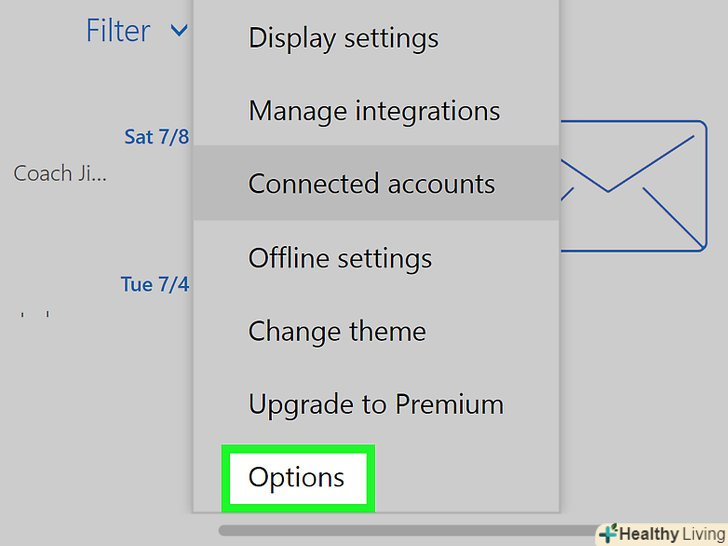Open the Coach Ji... message
Viewport: 728px width, 546px height.
60,173
